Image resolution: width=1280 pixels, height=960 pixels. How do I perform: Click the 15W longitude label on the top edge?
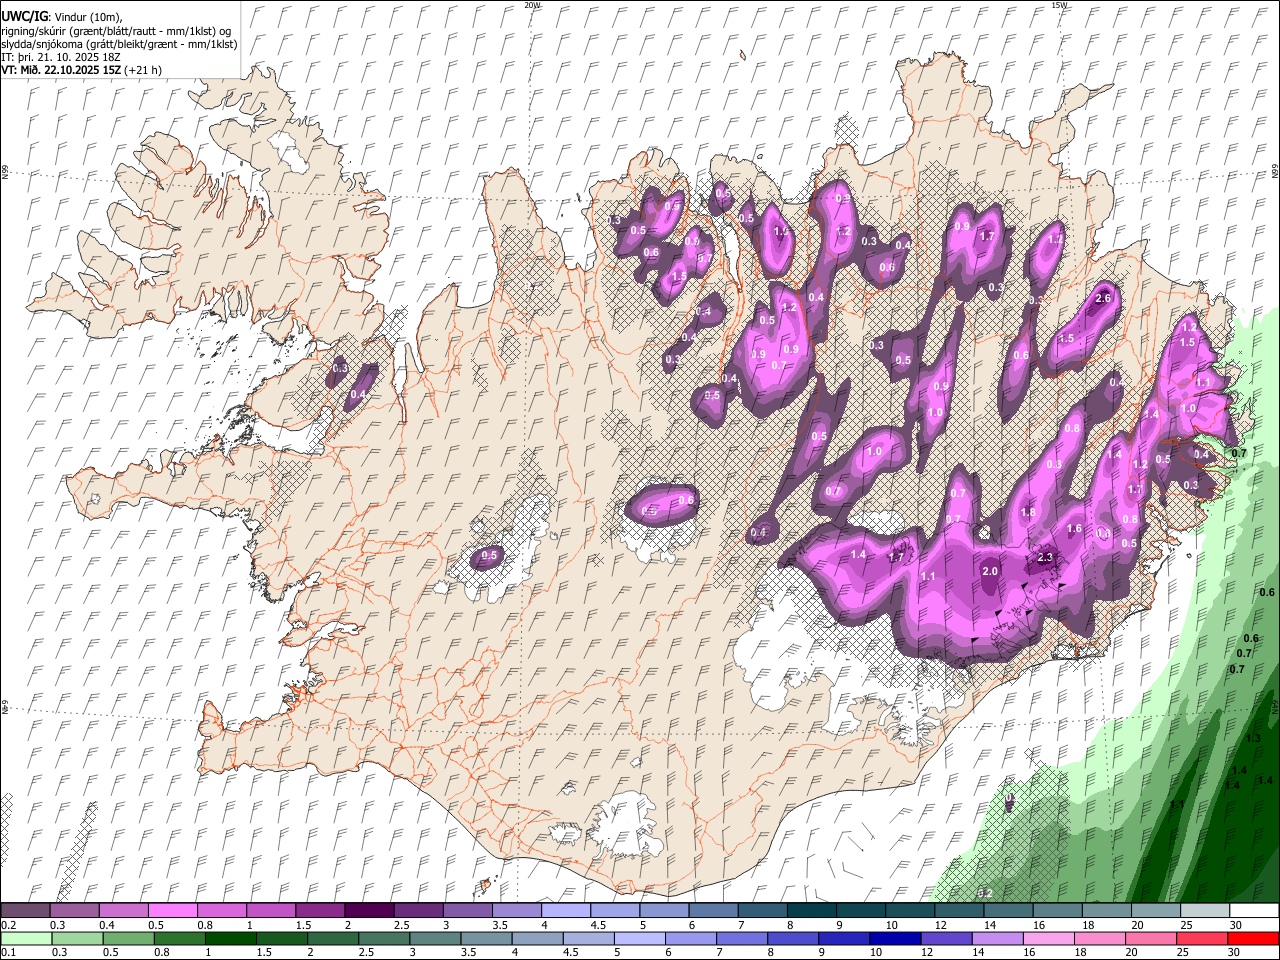tap(1059, 5)
